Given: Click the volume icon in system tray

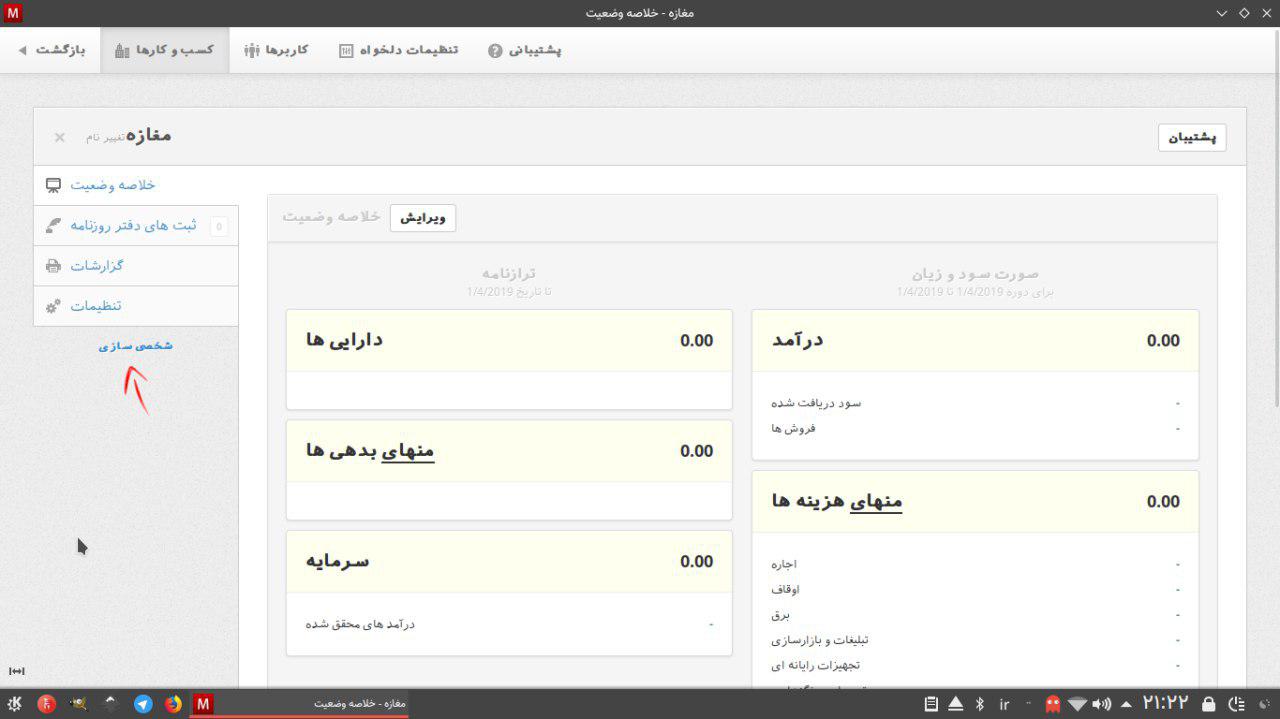Looking at the screenshot, I should (1102, 704).
